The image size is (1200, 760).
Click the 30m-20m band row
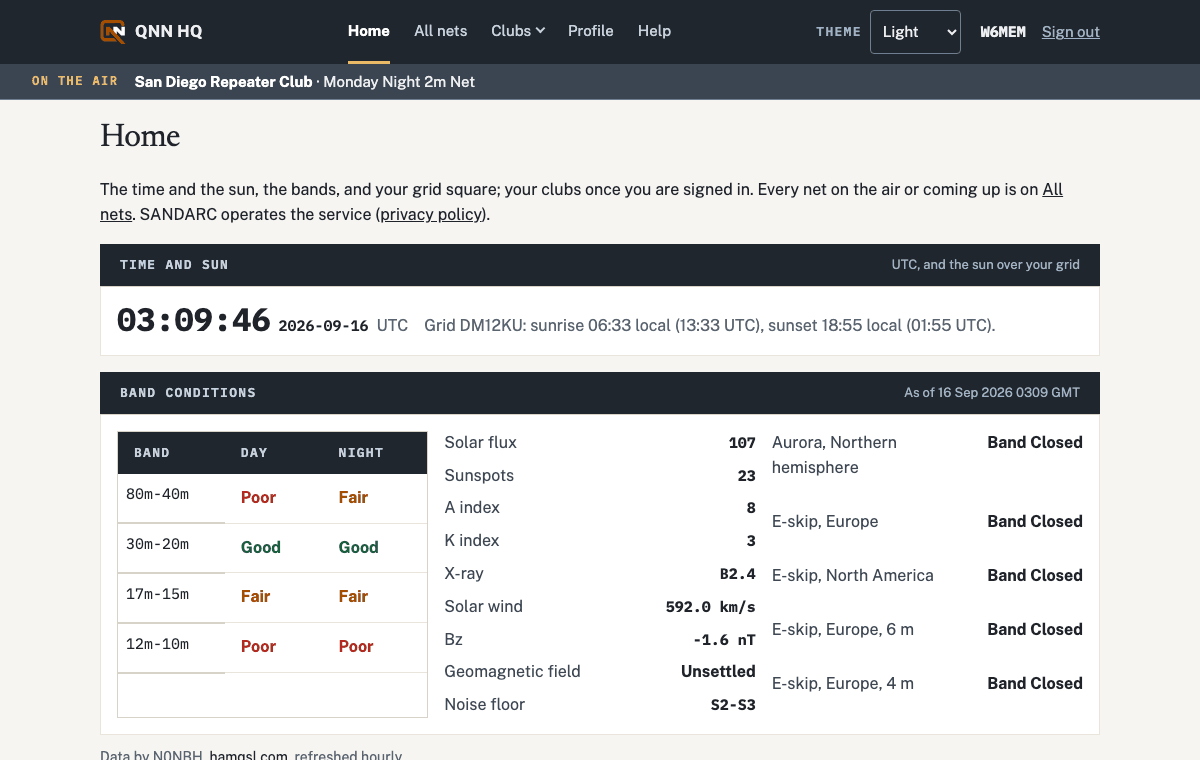click(272, 548)
